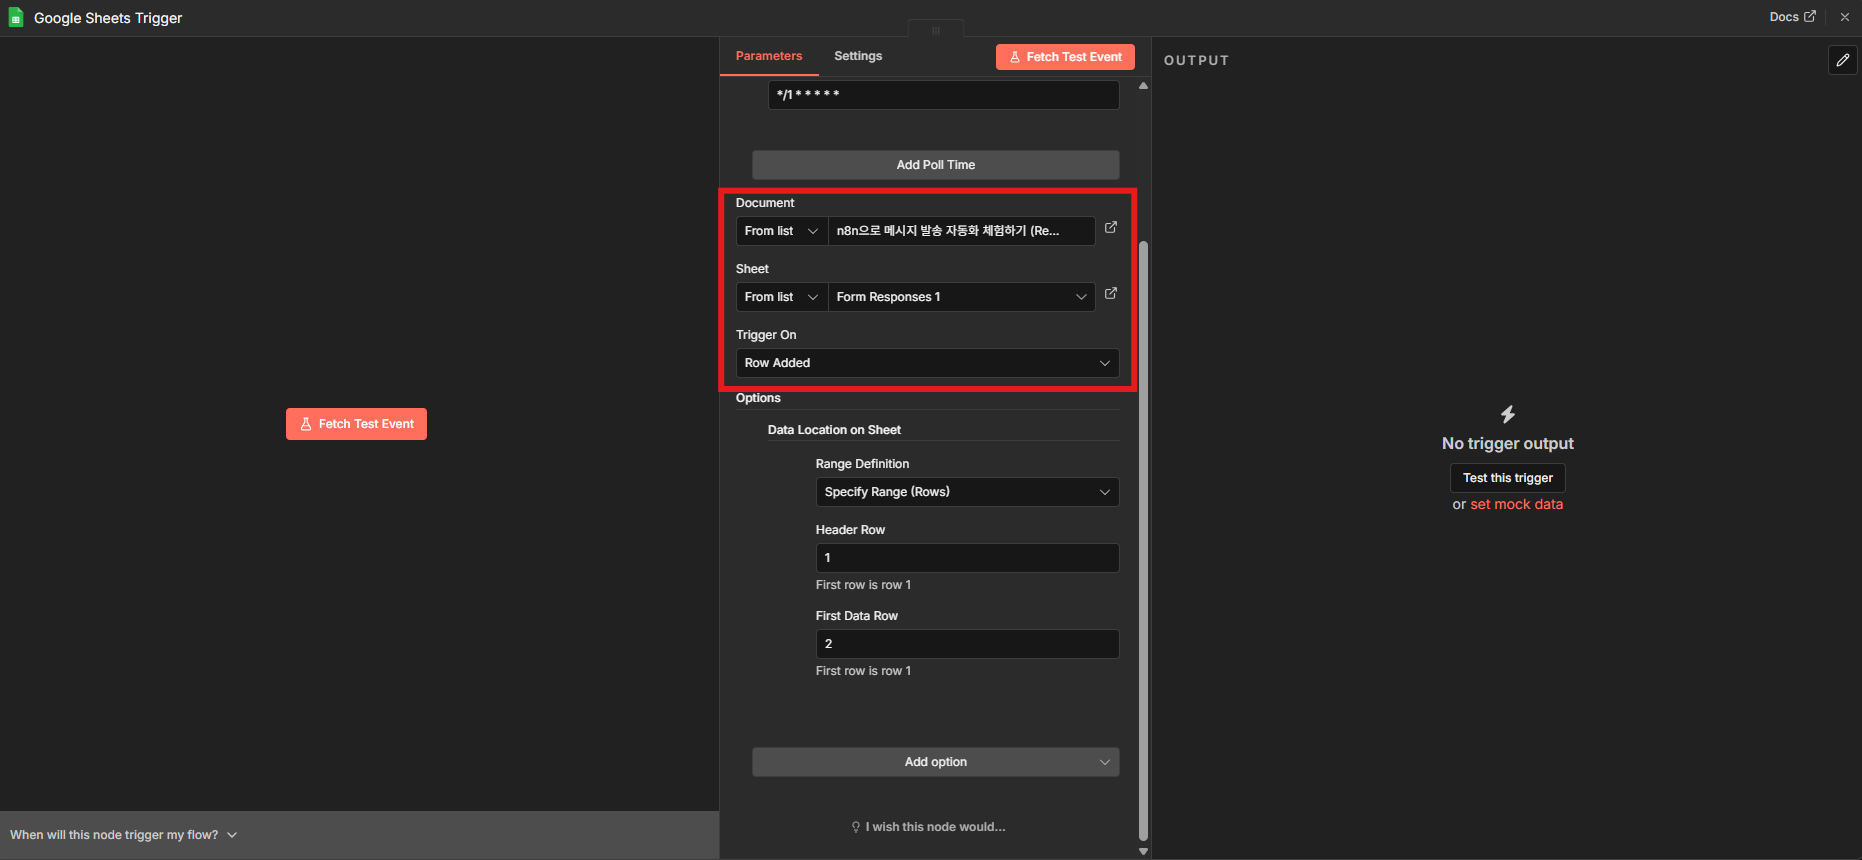Select the Parameters tab
The width and height of the screenshot is (1862, 860).
point(768,56)
